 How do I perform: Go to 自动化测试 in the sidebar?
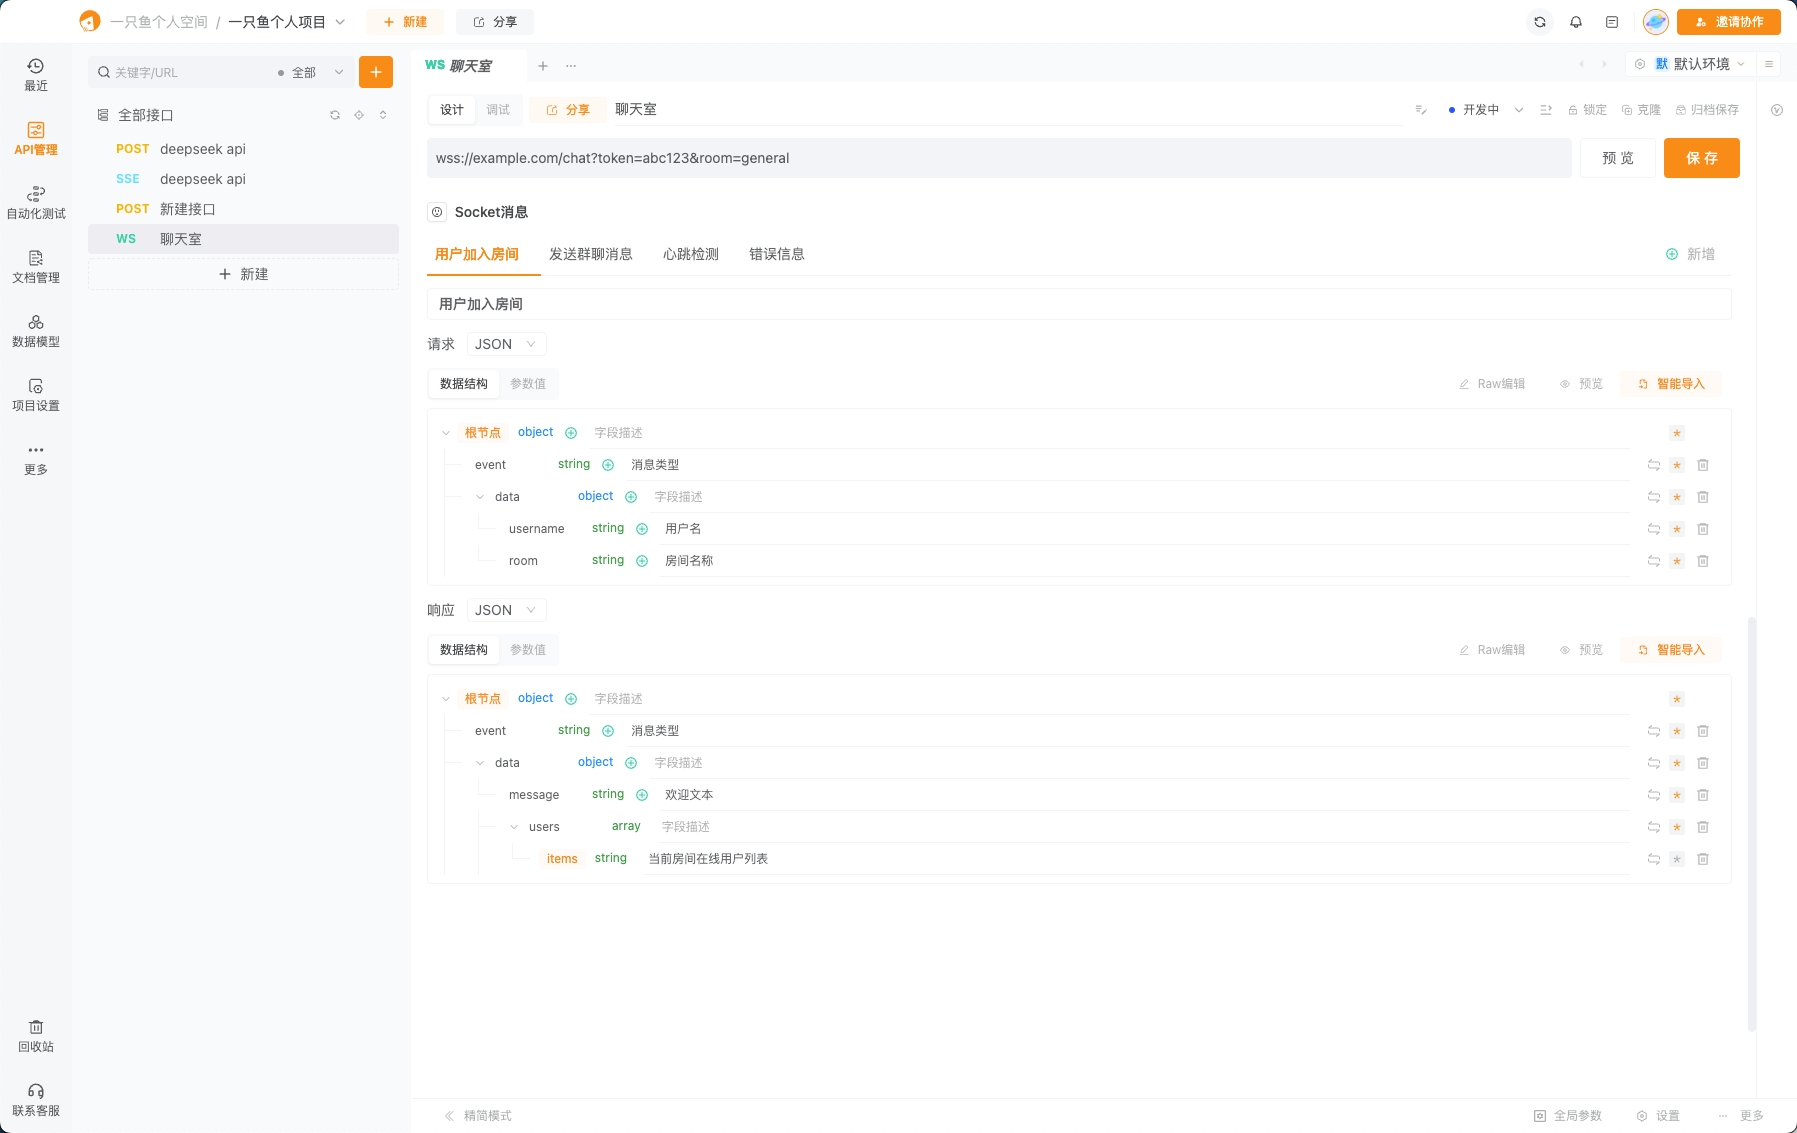click(35, 203)
